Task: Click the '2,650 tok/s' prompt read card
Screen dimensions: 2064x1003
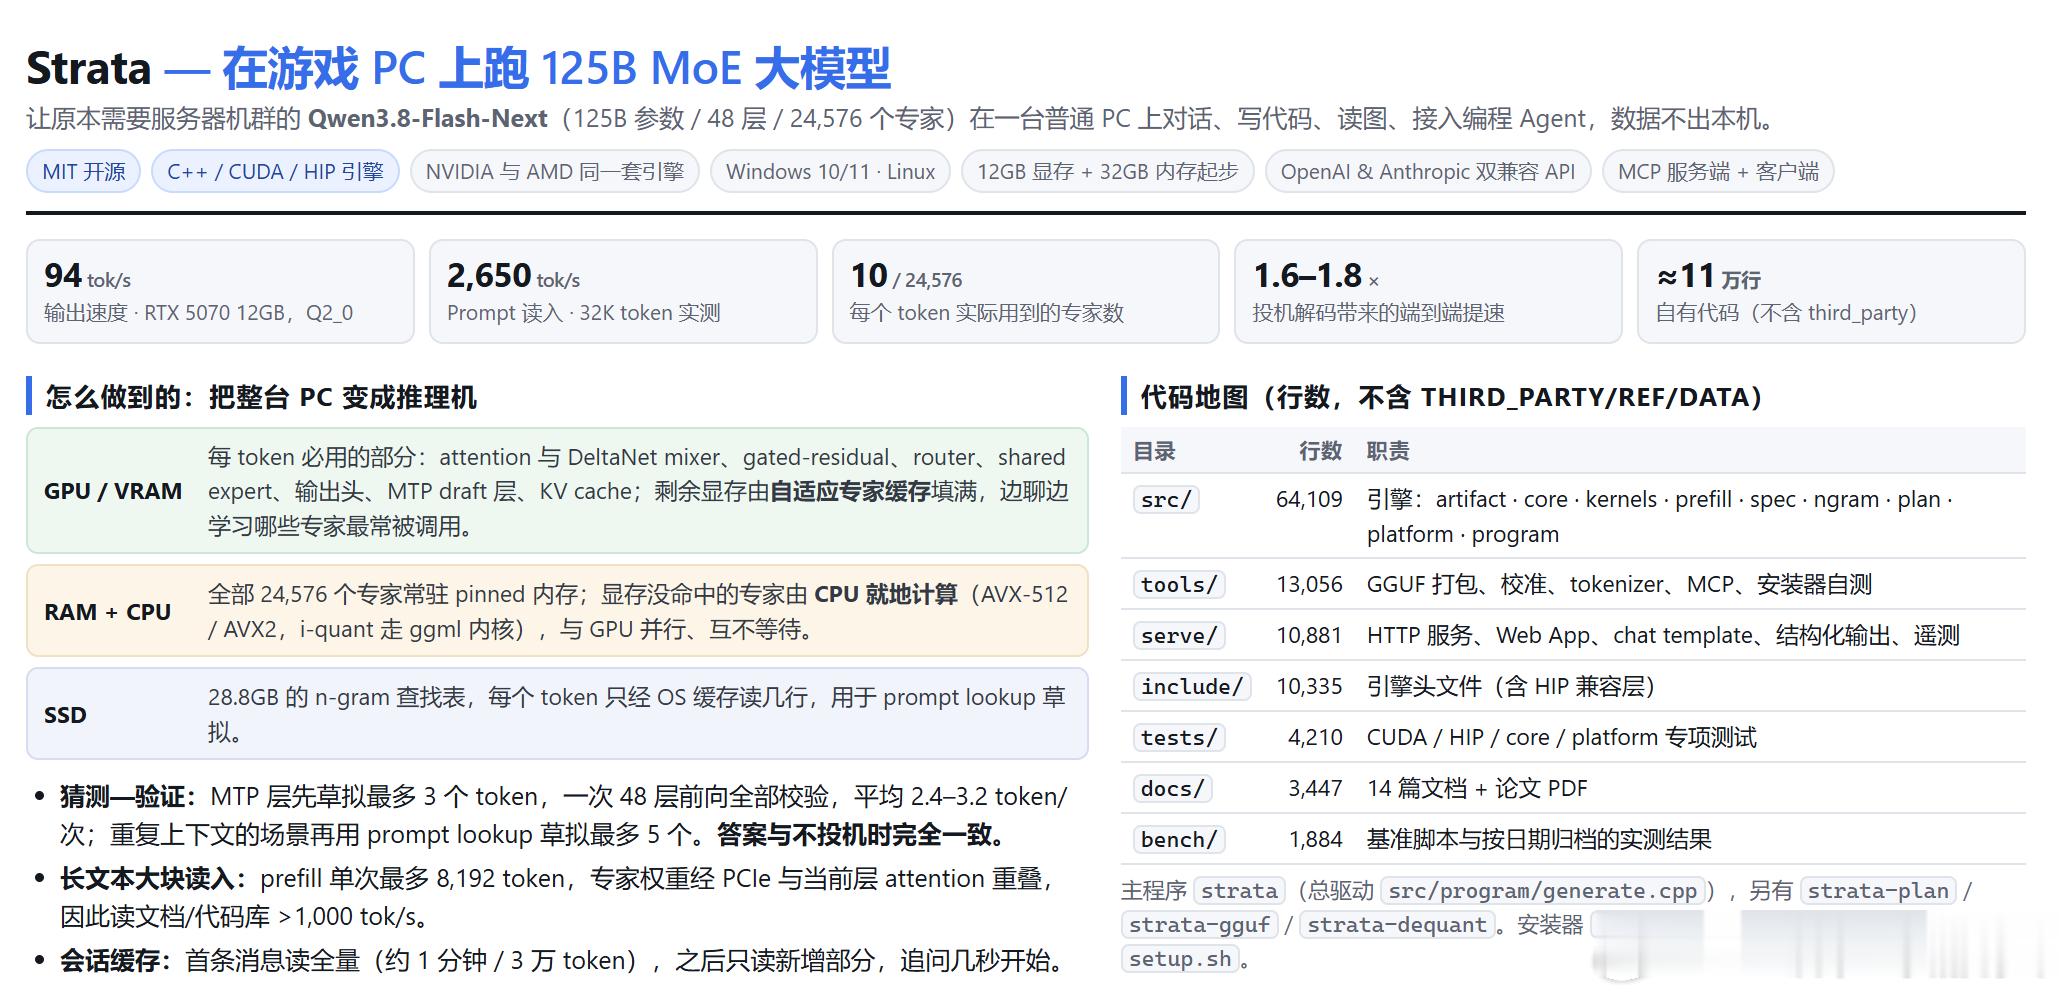Action: (x=623, y=291)
